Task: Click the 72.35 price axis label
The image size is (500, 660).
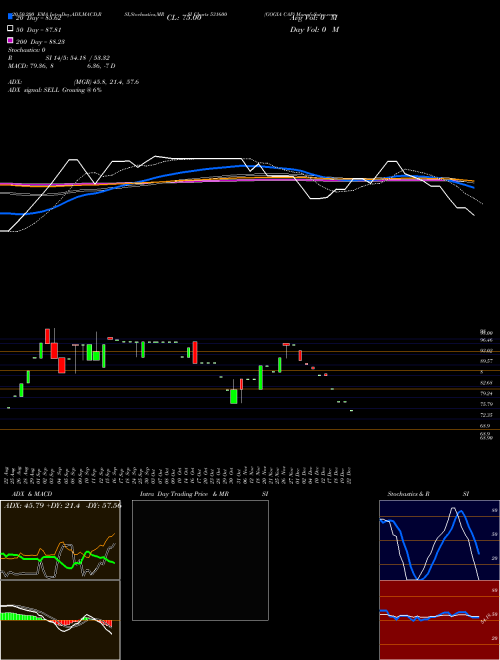Action: pos(487,415)
